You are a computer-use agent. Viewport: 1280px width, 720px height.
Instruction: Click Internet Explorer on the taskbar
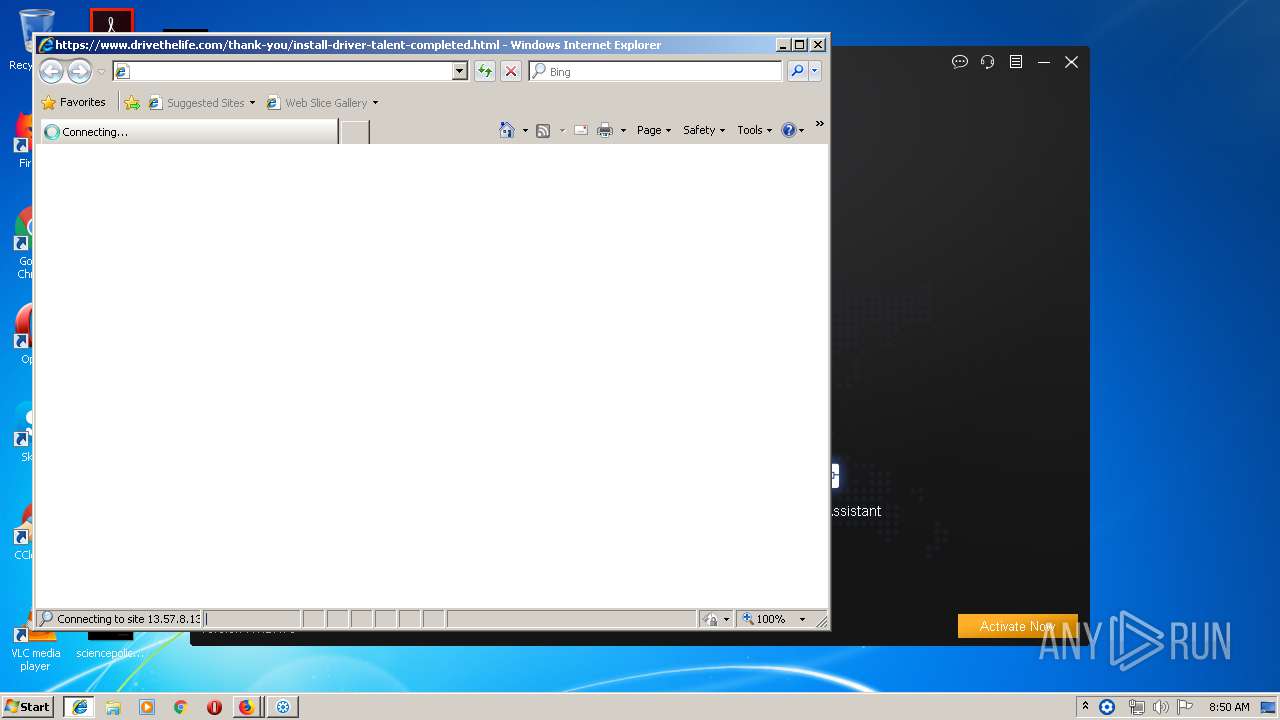(79, 706)
